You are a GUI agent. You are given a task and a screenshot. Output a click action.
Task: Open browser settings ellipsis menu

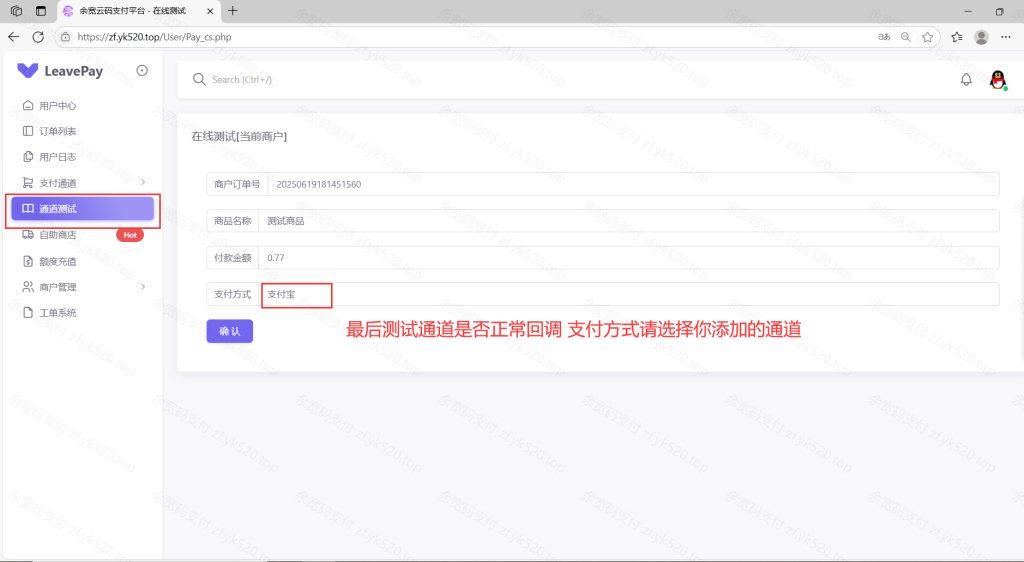[x=1005, y=37]
